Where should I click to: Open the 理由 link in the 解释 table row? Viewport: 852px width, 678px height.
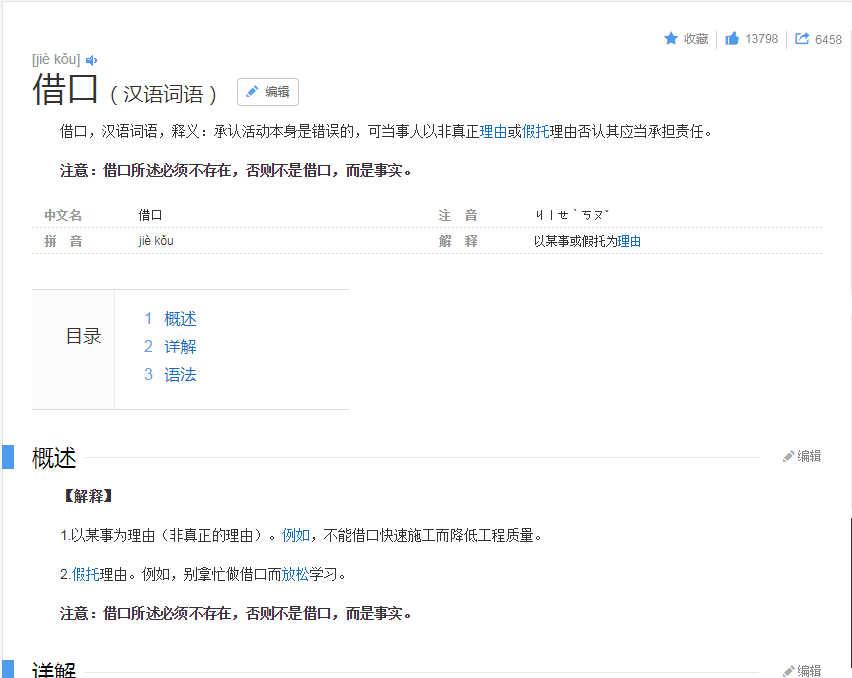click(629, 240)
